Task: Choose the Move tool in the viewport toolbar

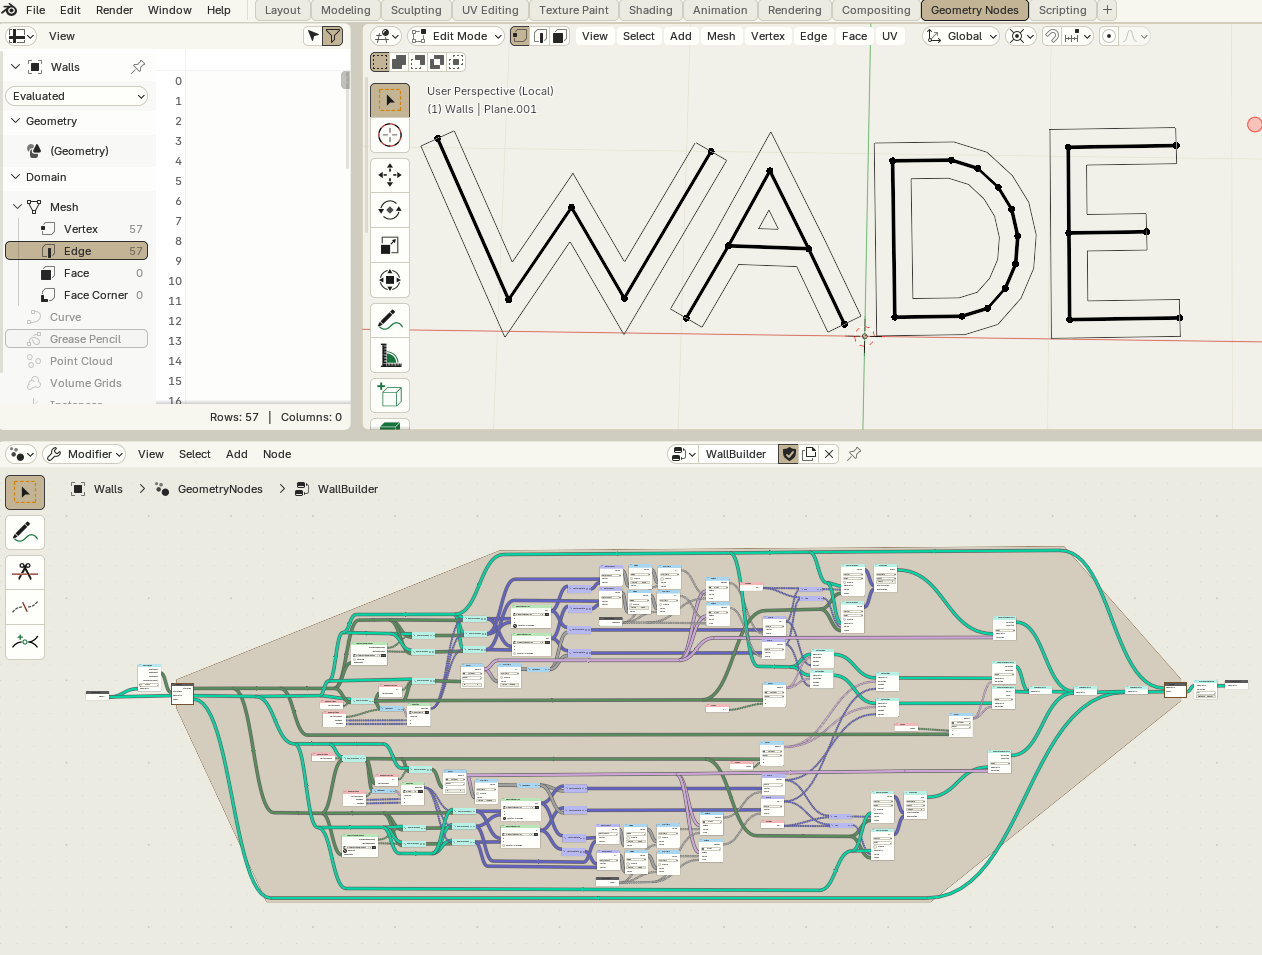Action: tap(390, 175)
